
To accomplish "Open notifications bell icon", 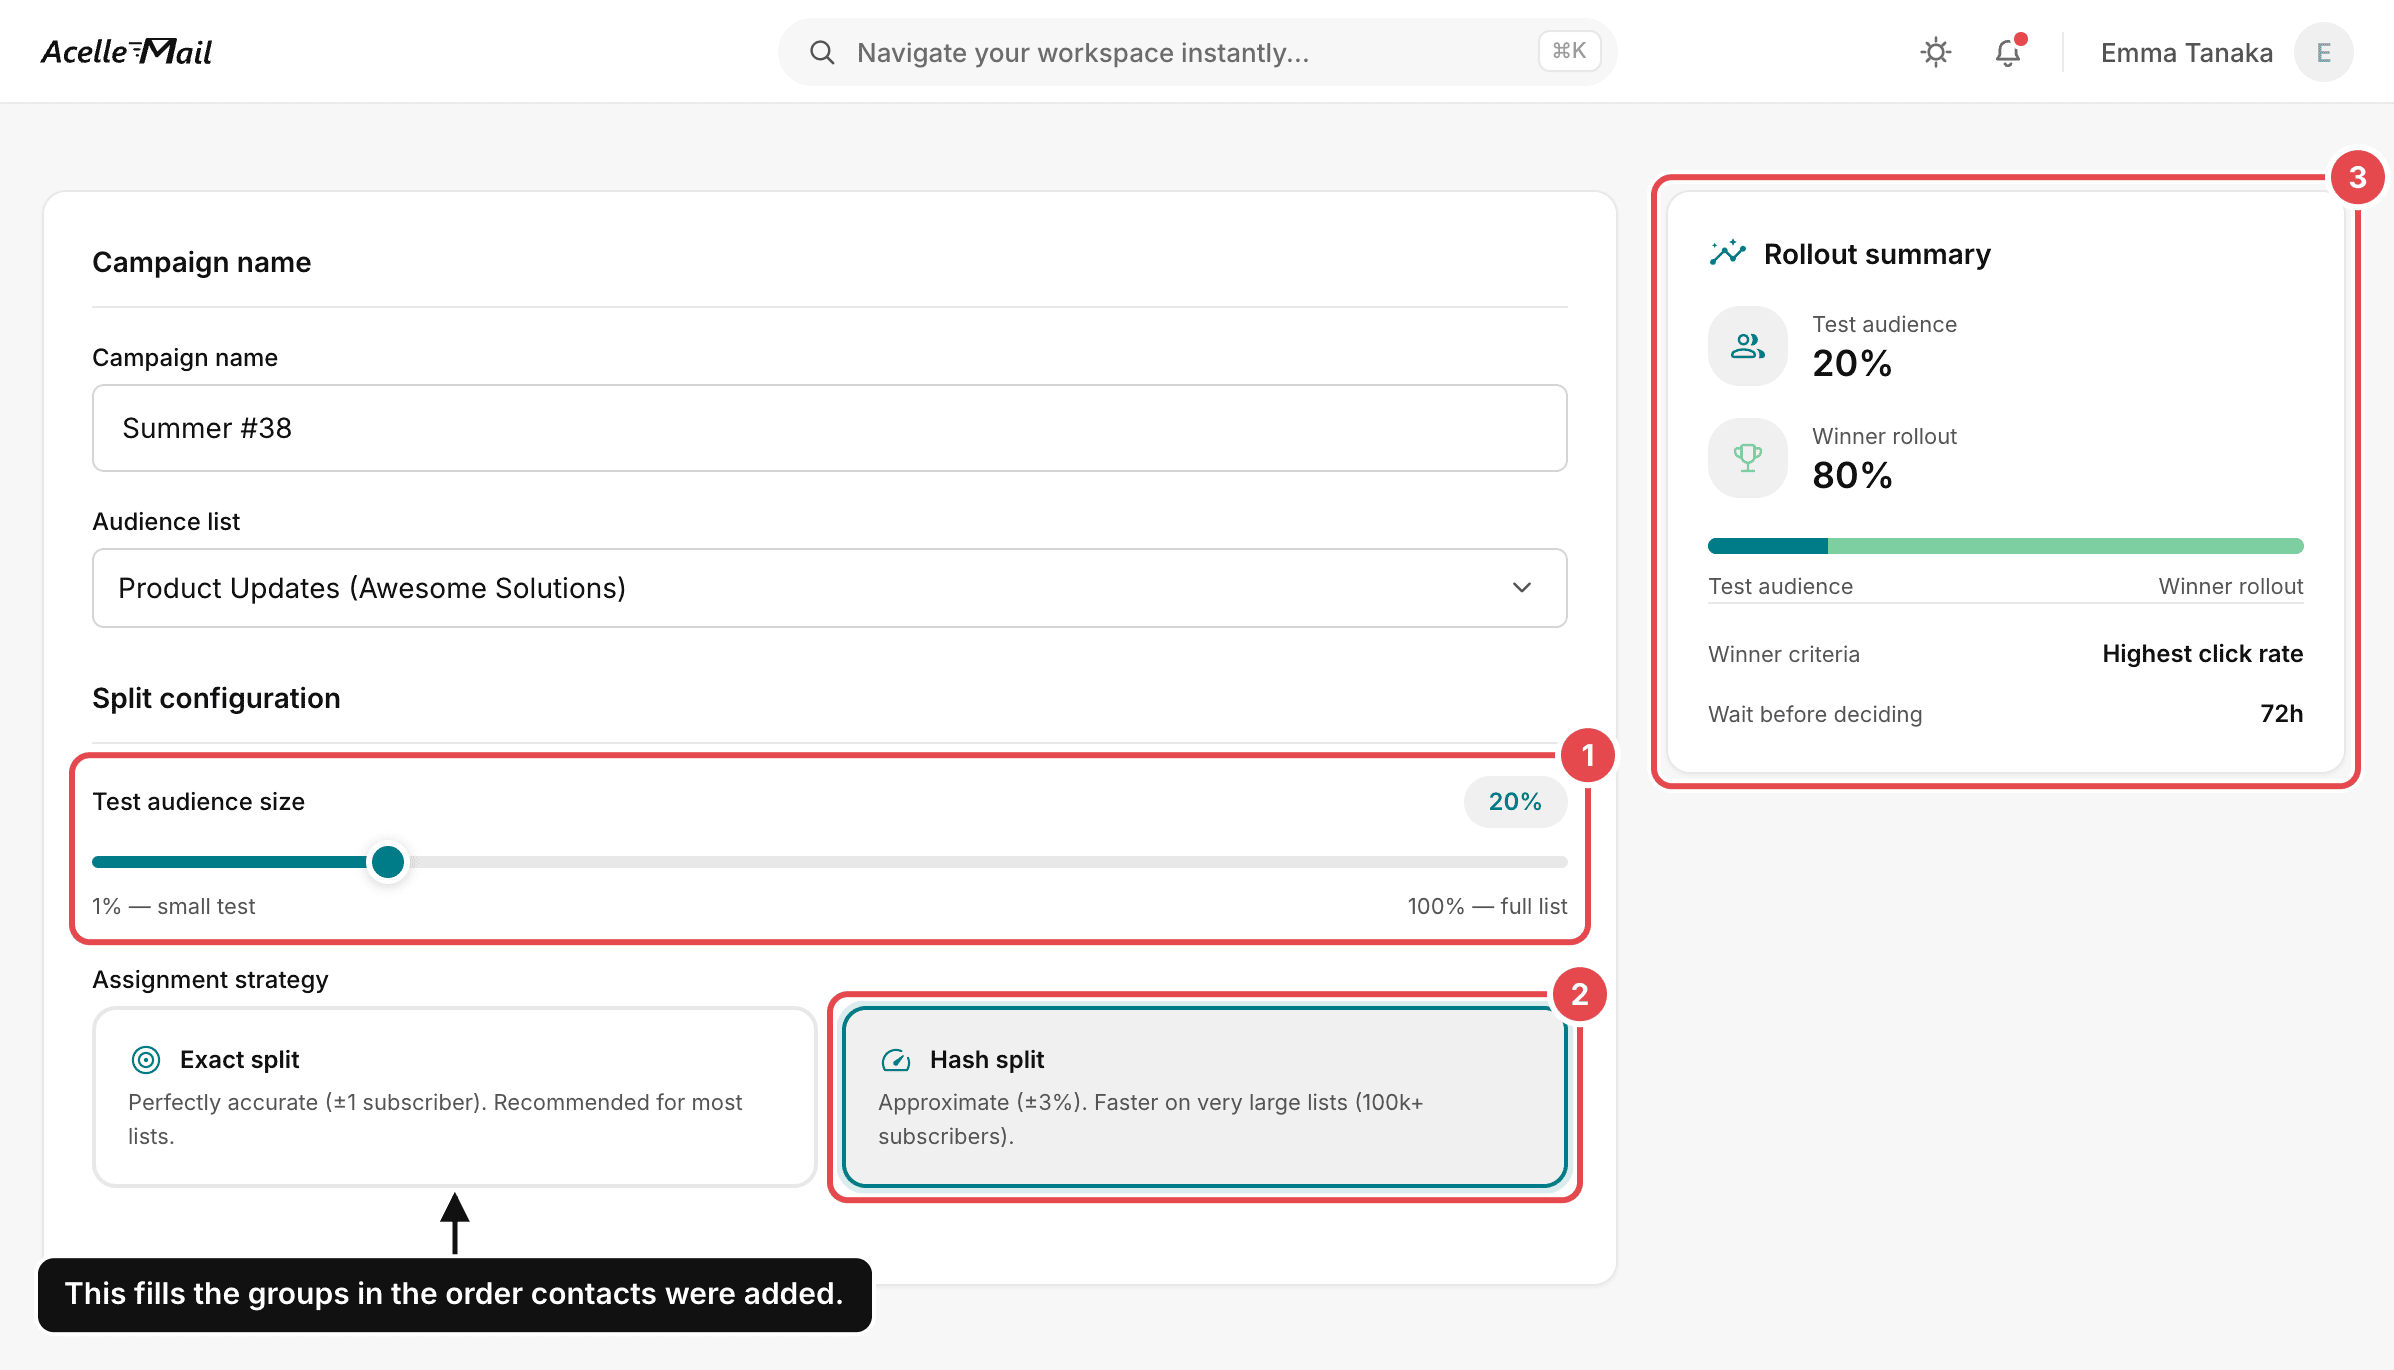I will pos(2008,52).
